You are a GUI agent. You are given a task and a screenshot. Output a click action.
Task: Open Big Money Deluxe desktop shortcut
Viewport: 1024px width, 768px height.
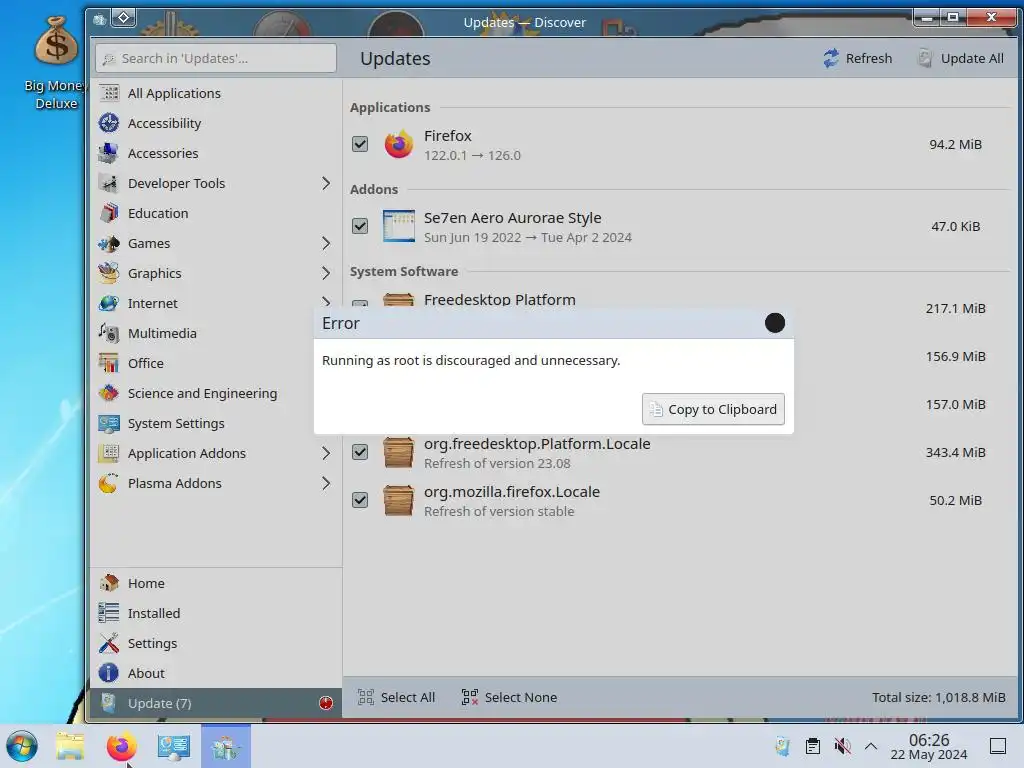point(56,63)
